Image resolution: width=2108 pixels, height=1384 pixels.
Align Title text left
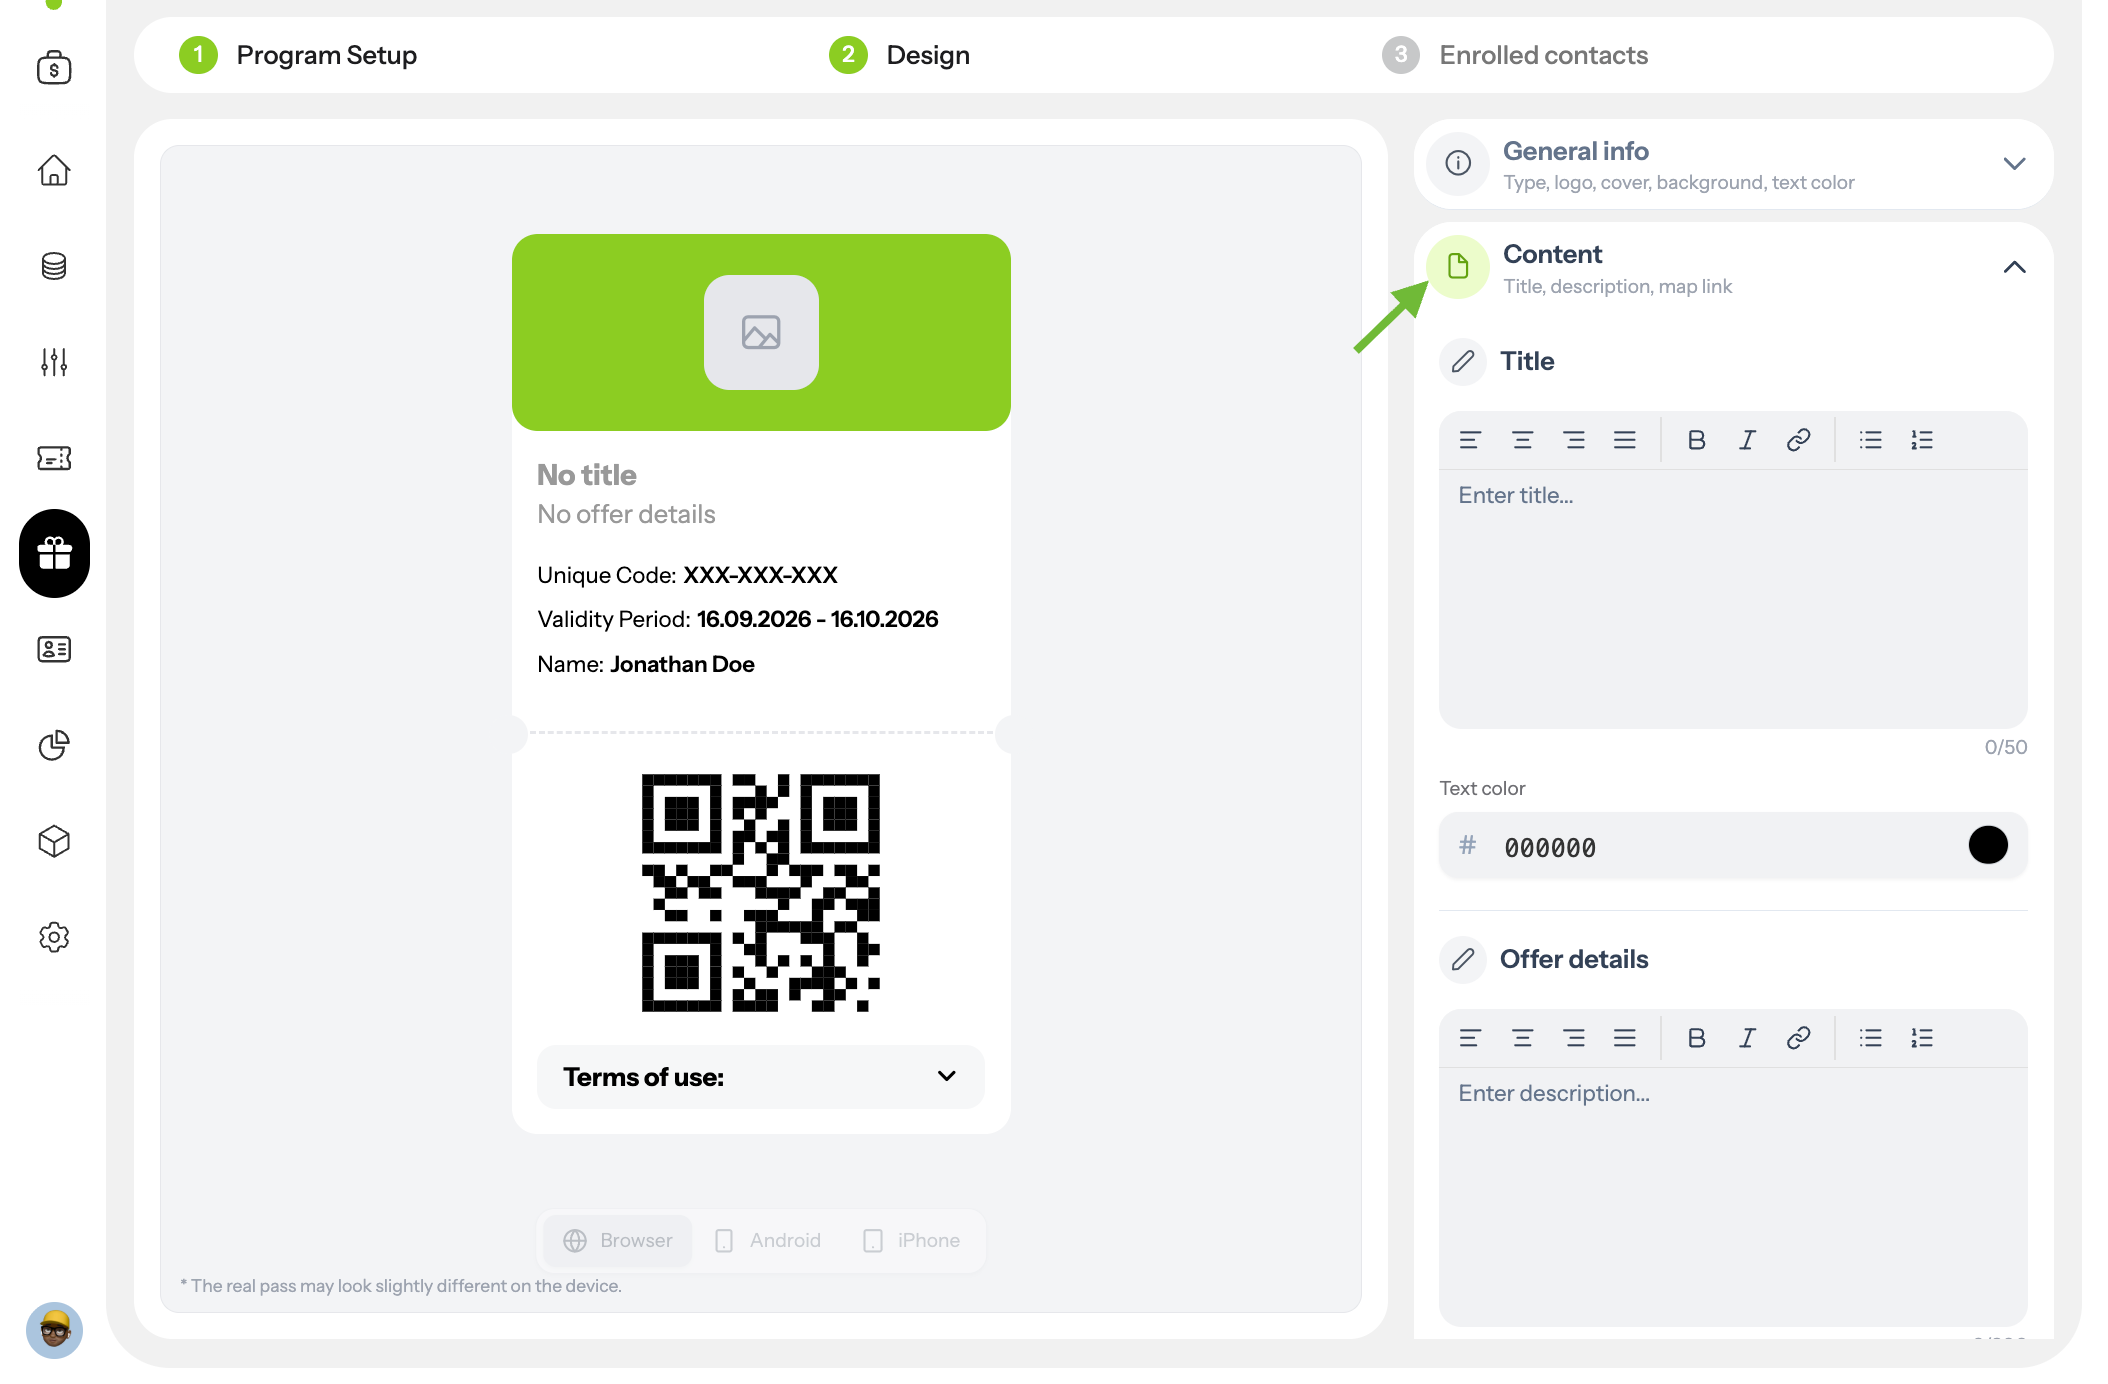(1470, 440)
